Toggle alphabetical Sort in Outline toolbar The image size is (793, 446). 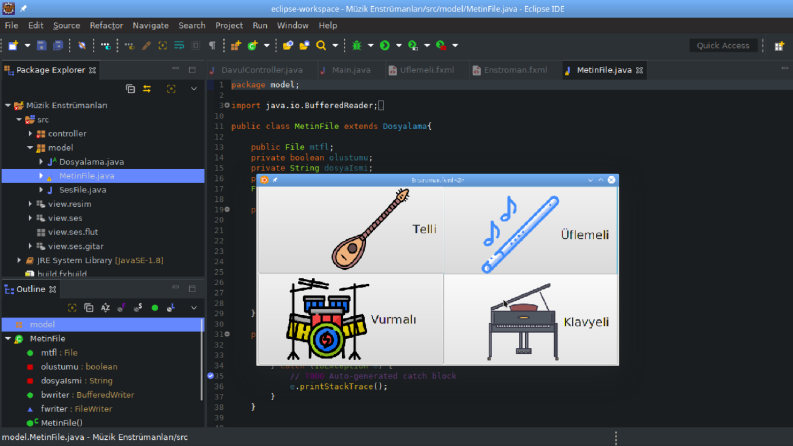(105, 307)
